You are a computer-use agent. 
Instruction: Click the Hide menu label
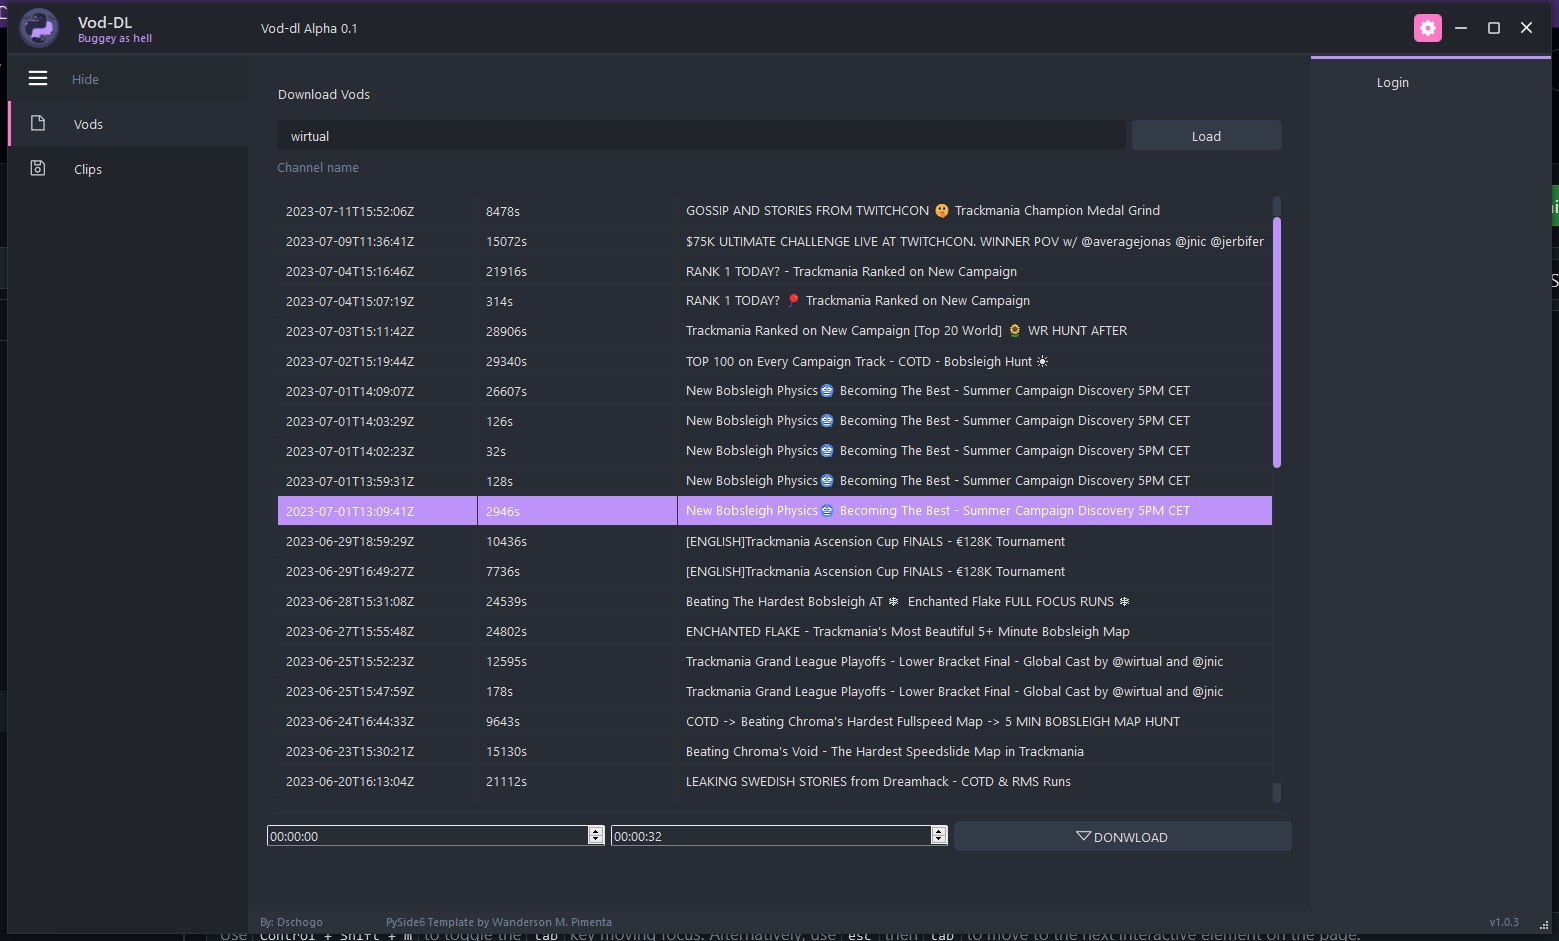point(85,79)
